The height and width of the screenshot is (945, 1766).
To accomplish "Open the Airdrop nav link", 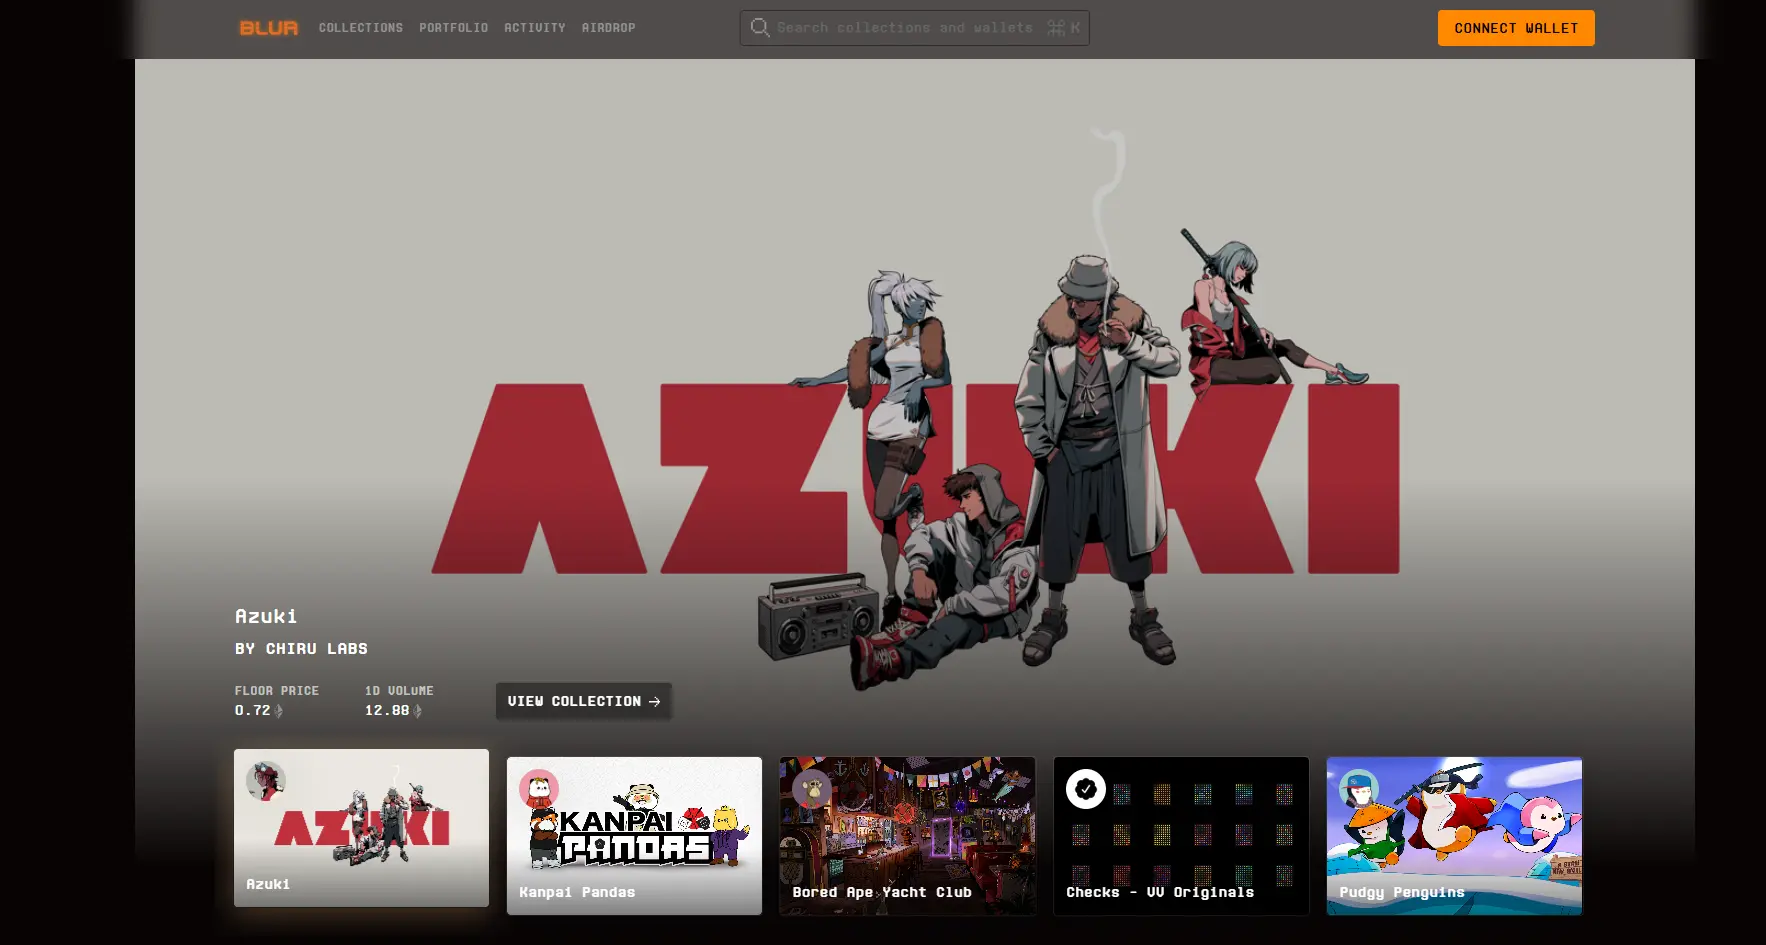I will 608,28.
